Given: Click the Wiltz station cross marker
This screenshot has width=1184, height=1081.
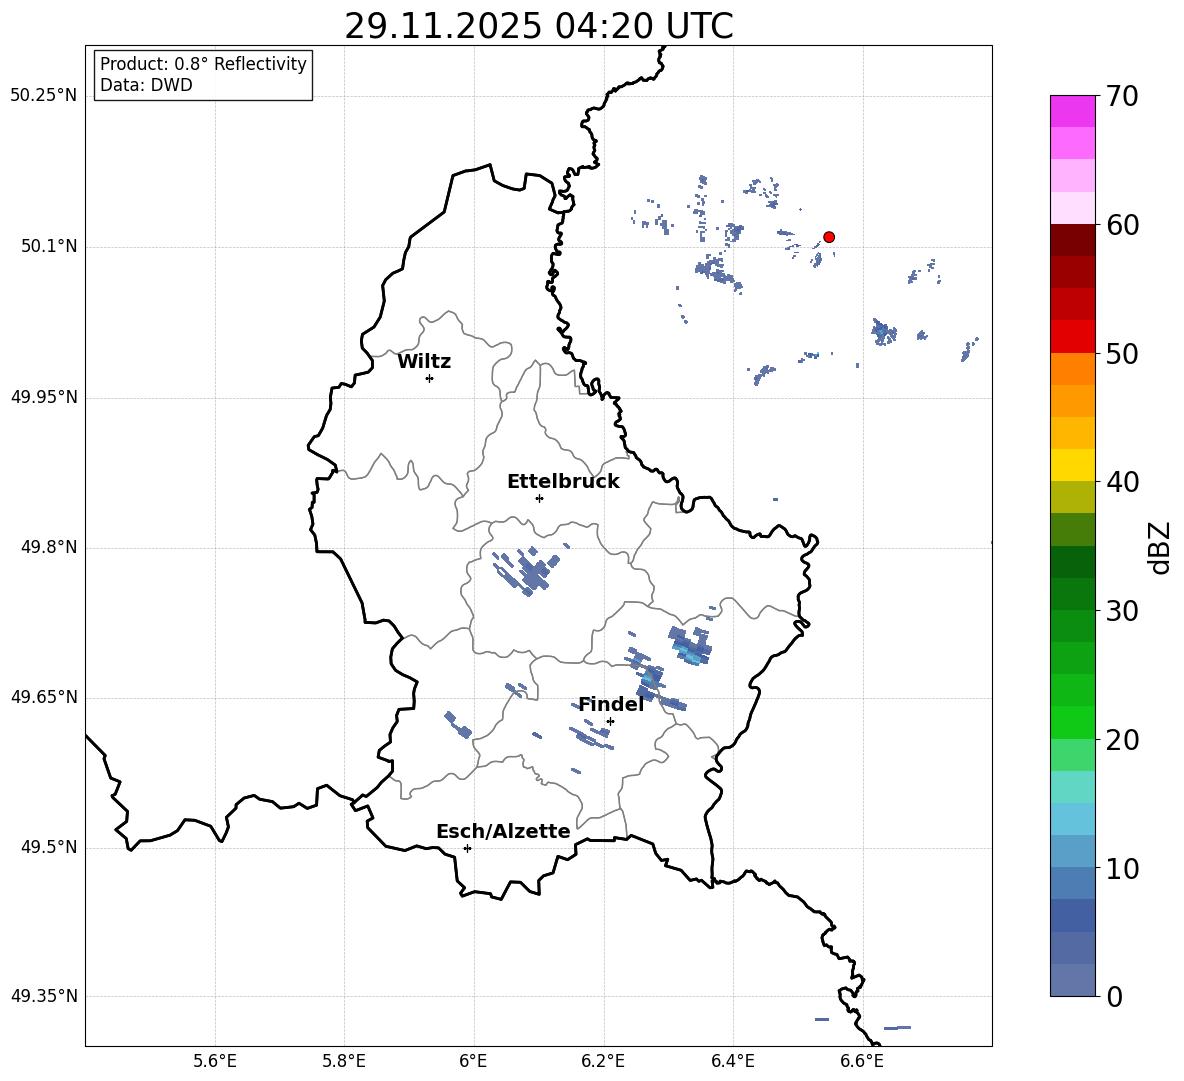Looking at the screenshot, I should point(429,378).
